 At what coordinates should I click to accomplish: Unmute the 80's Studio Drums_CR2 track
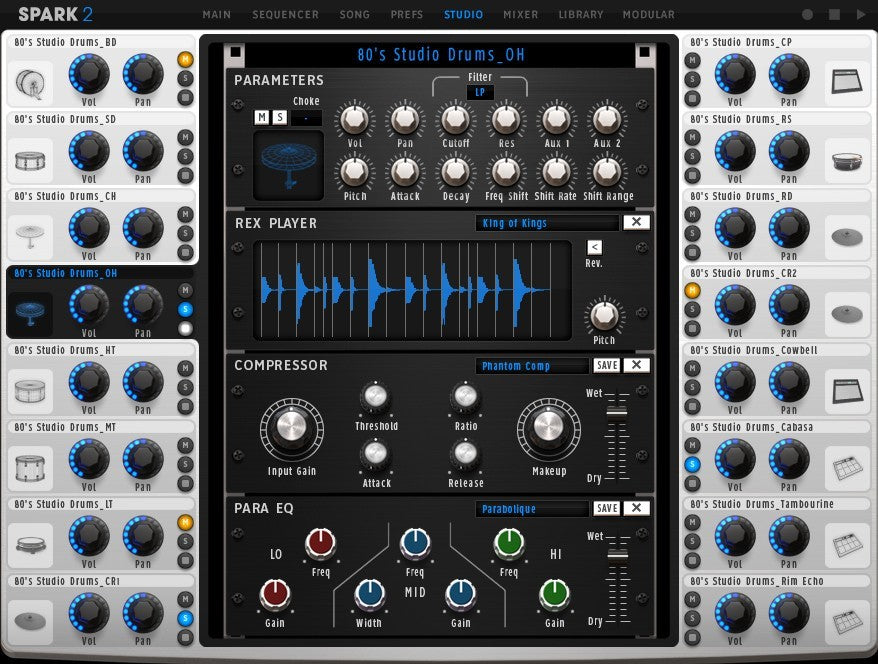pos(693,290)
